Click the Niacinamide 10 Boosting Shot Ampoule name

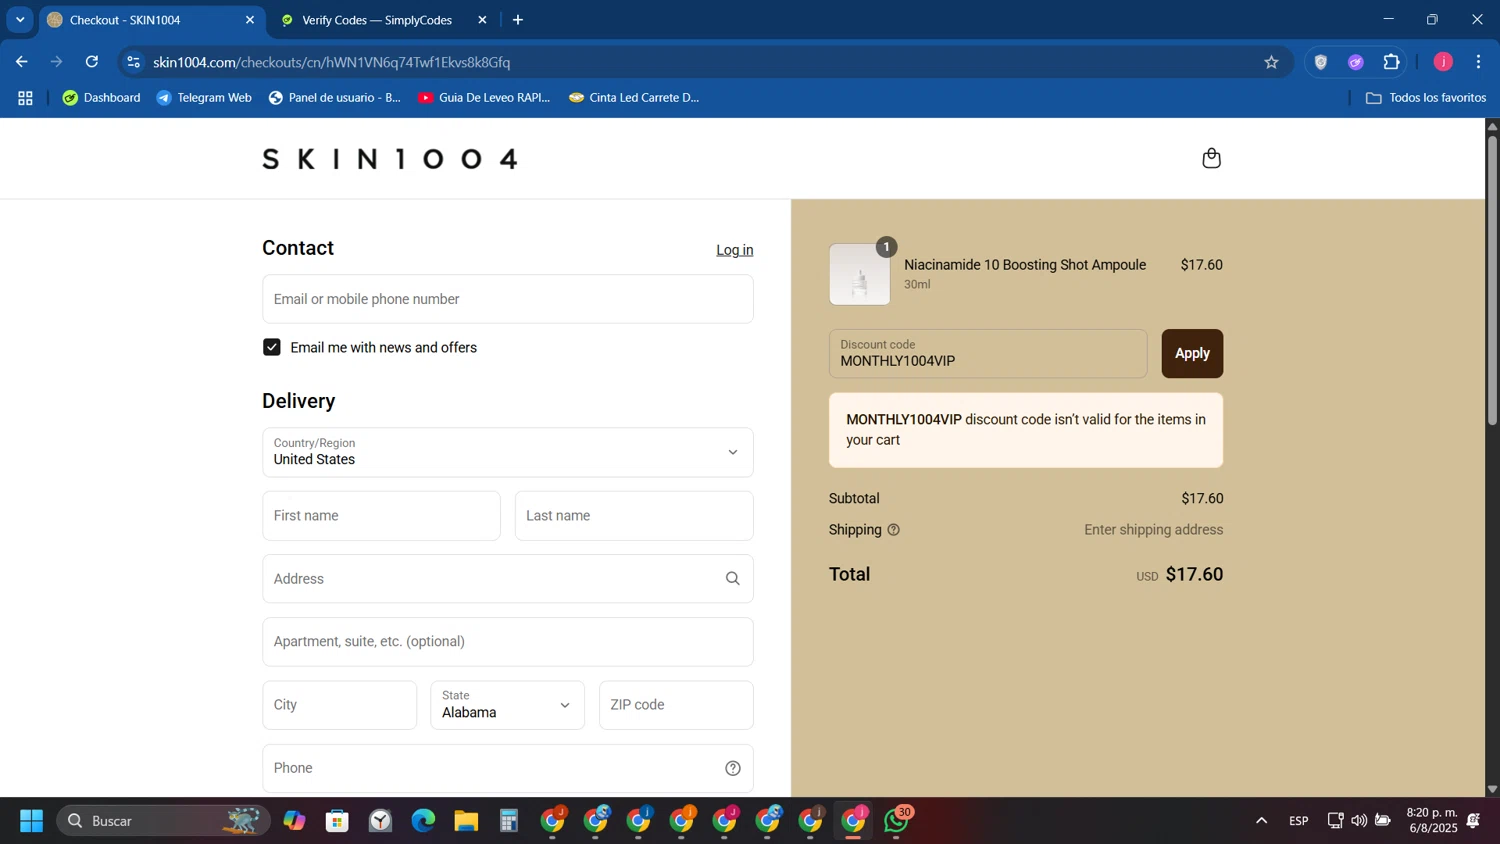(x=1025, y=265)
